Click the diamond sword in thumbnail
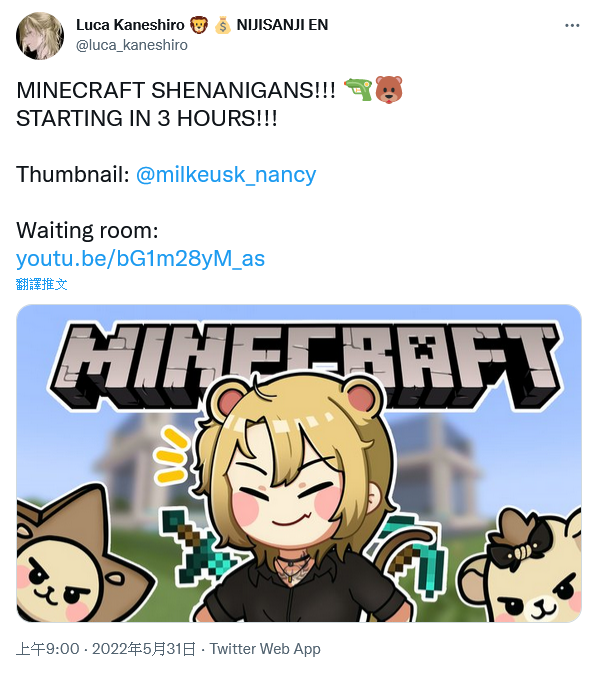The image size is (598, 674). tap(195, 547)
